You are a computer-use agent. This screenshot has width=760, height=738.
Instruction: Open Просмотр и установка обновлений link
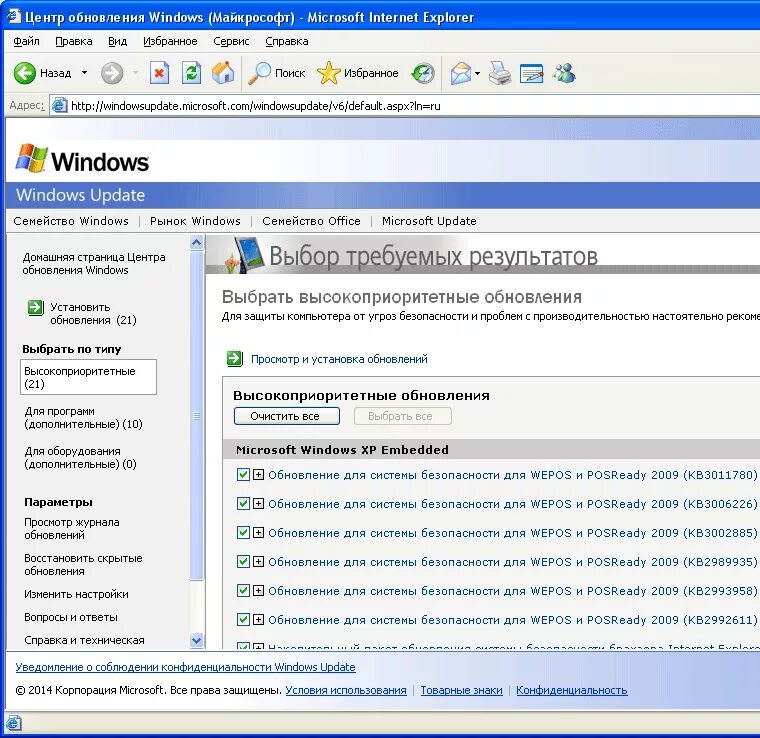click(339, 359)
